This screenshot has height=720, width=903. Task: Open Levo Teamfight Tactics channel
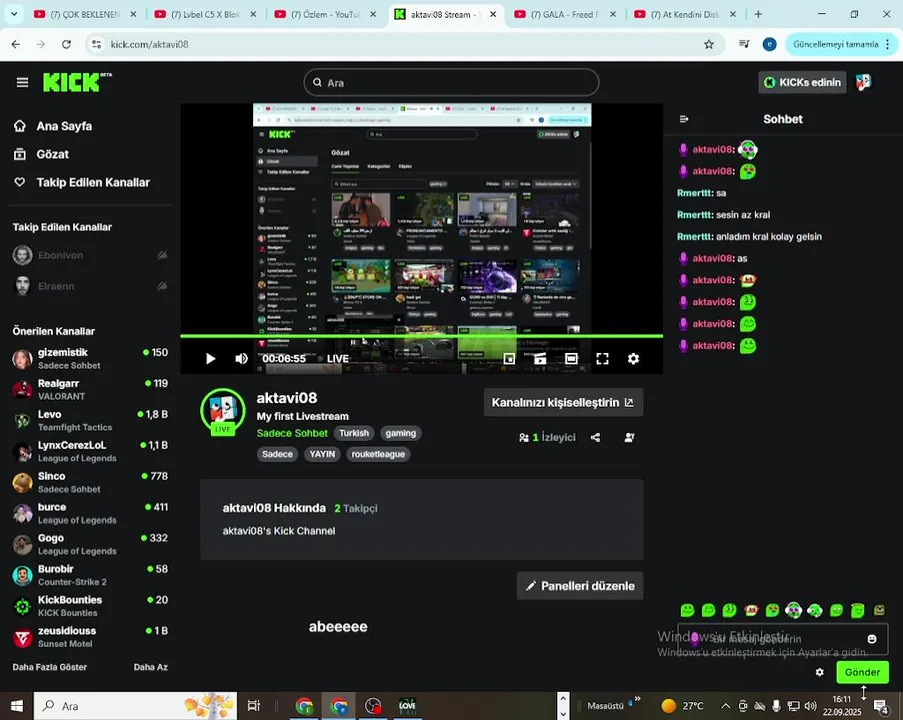(x=90, y=420)
